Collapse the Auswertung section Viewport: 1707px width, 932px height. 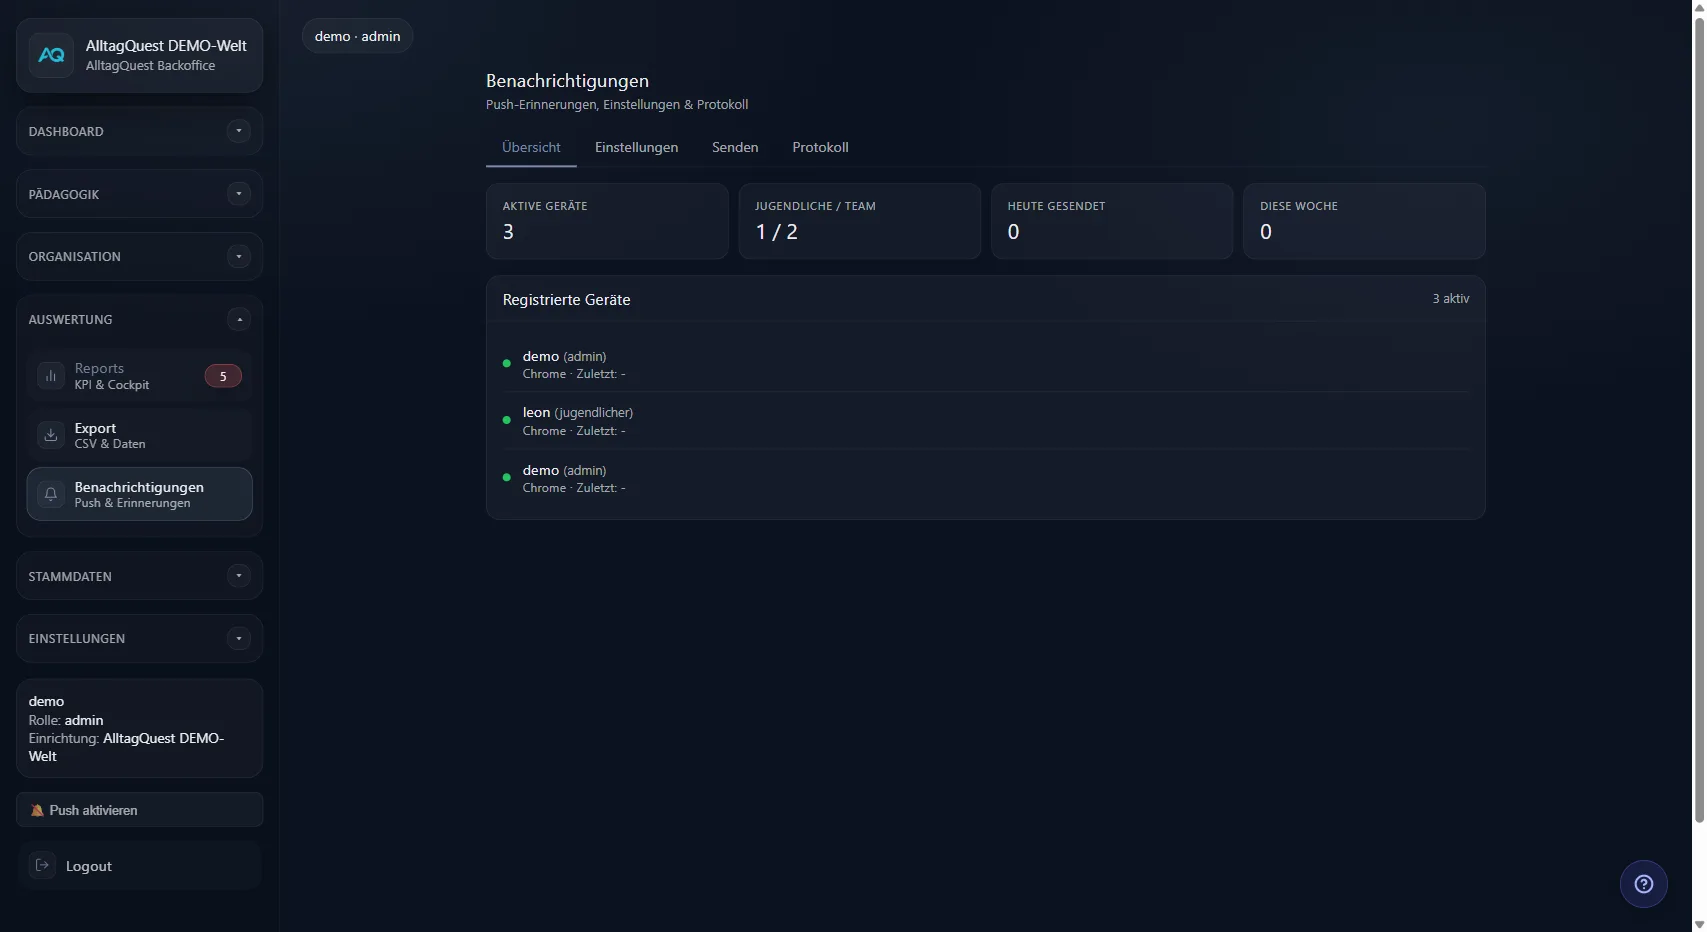(238, 319)
